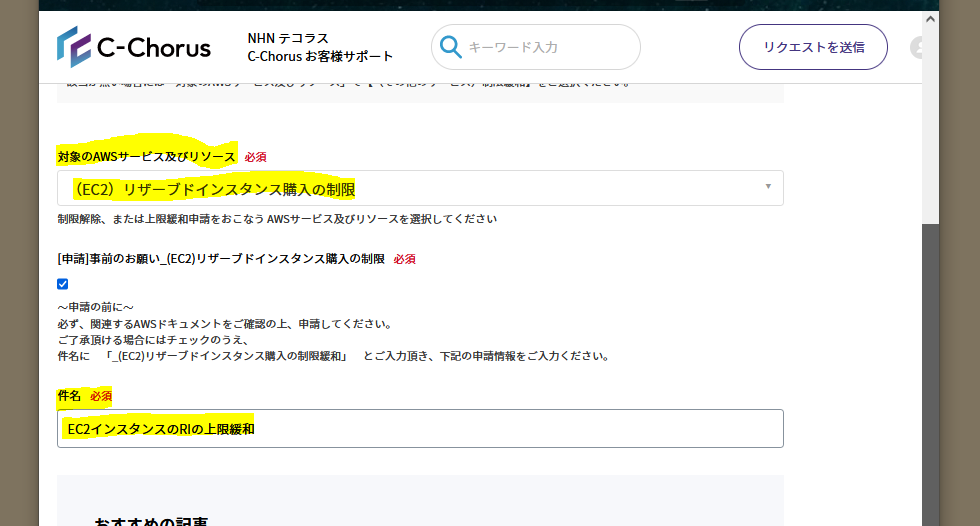Click the C-Chorus wordmark text in header
980x526 pixels.
[x=154, y=48]
